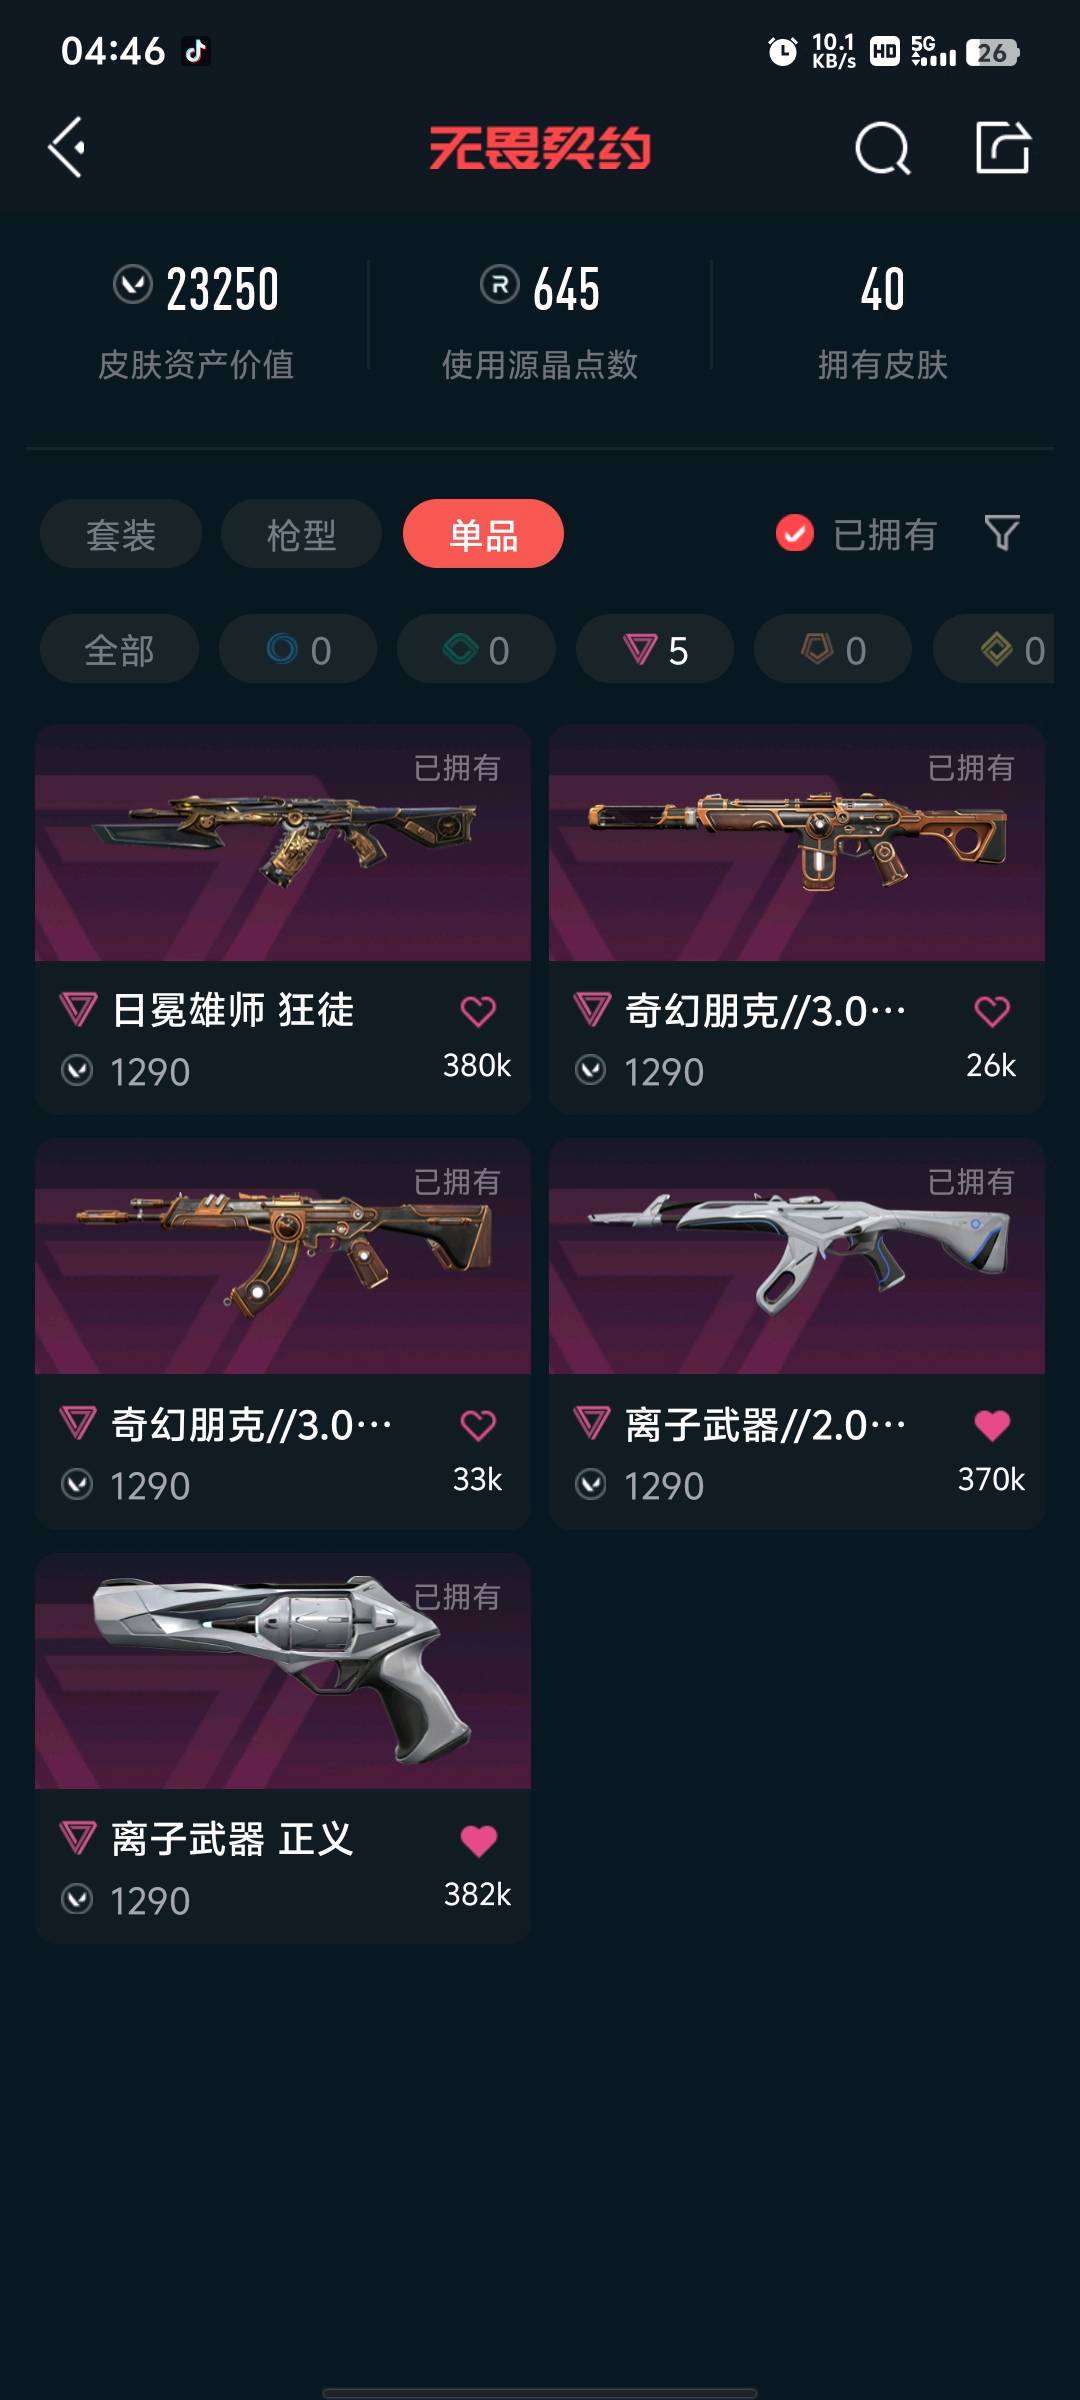Toggle heart on skin with 26k likes
This screenshot has height=2400, width=1080.
[x=992, y=1011]
